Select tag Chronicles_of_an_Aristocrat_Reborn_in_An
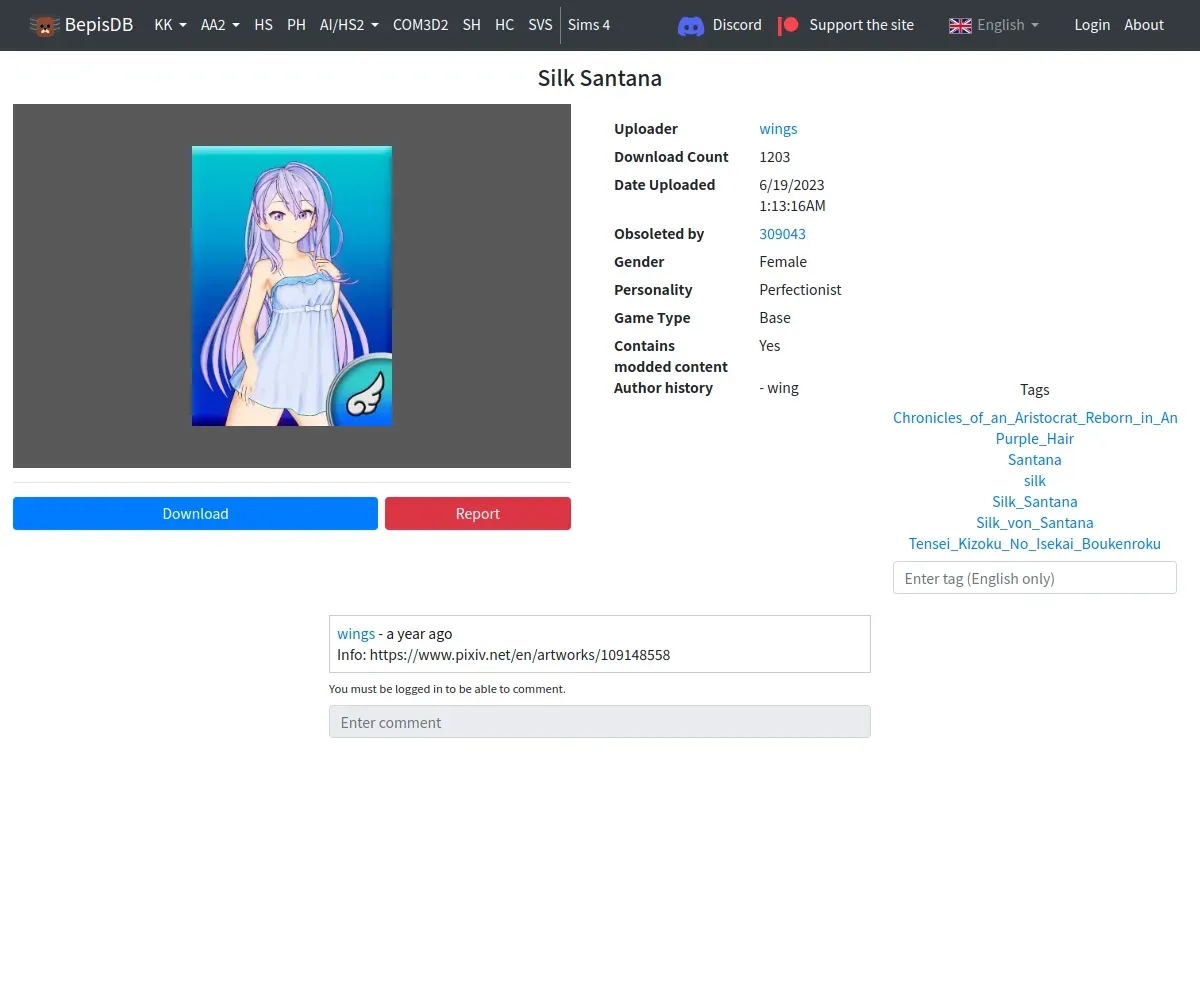This screenshot has height=1000, width=1200. coord(1035,418)
